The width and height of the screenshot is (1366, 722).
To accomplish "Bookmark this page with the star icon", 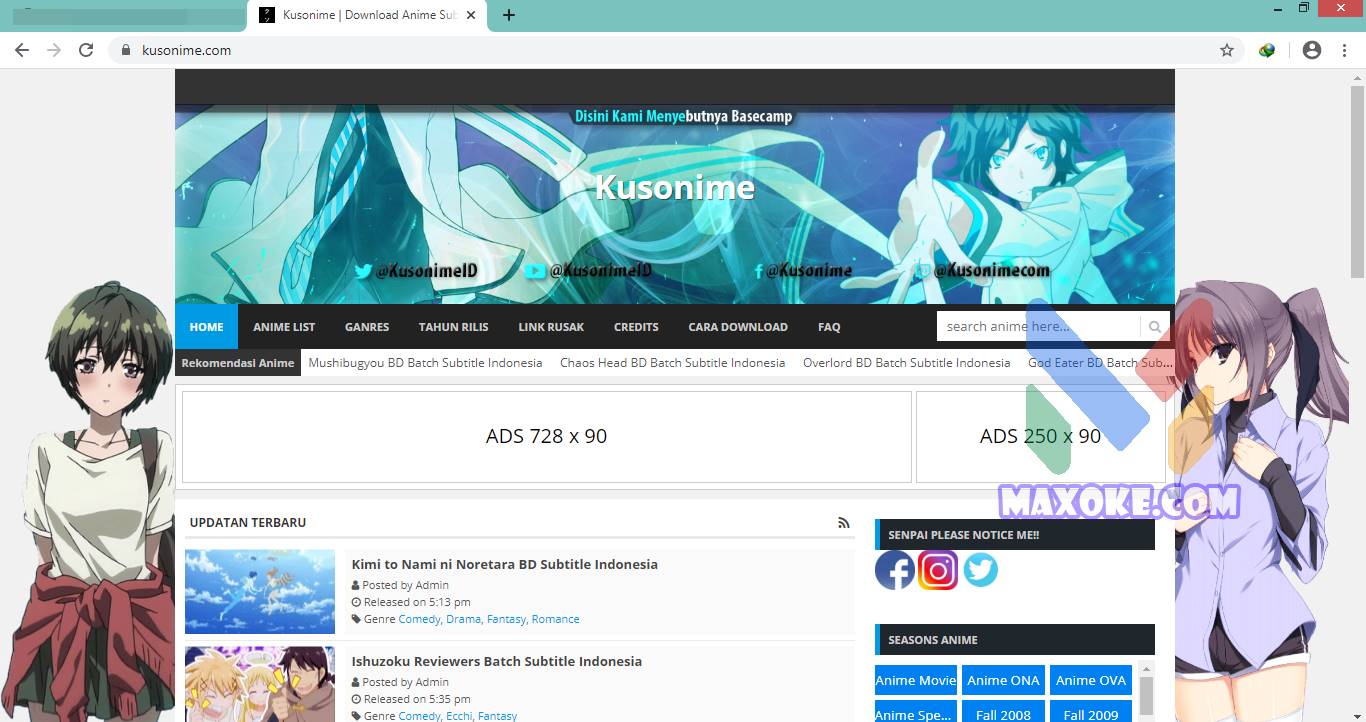I will click(x=1227, y=50).
